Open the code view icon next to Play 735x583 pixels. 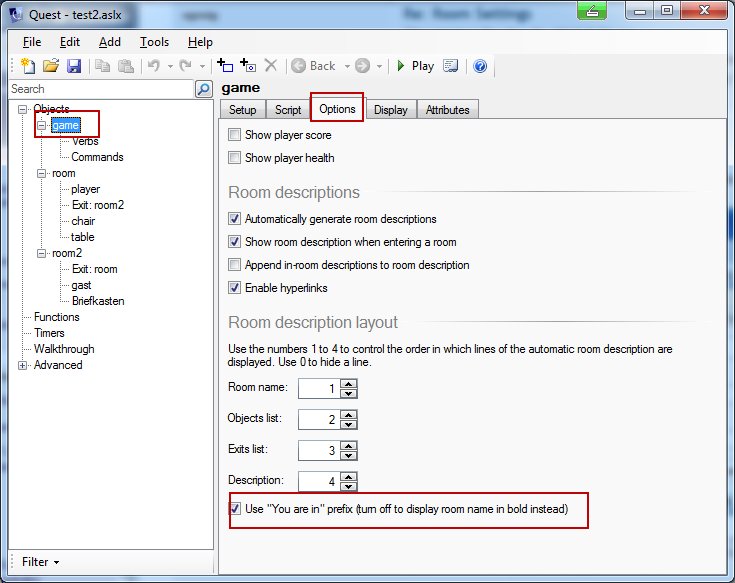[x=451, y=66]
